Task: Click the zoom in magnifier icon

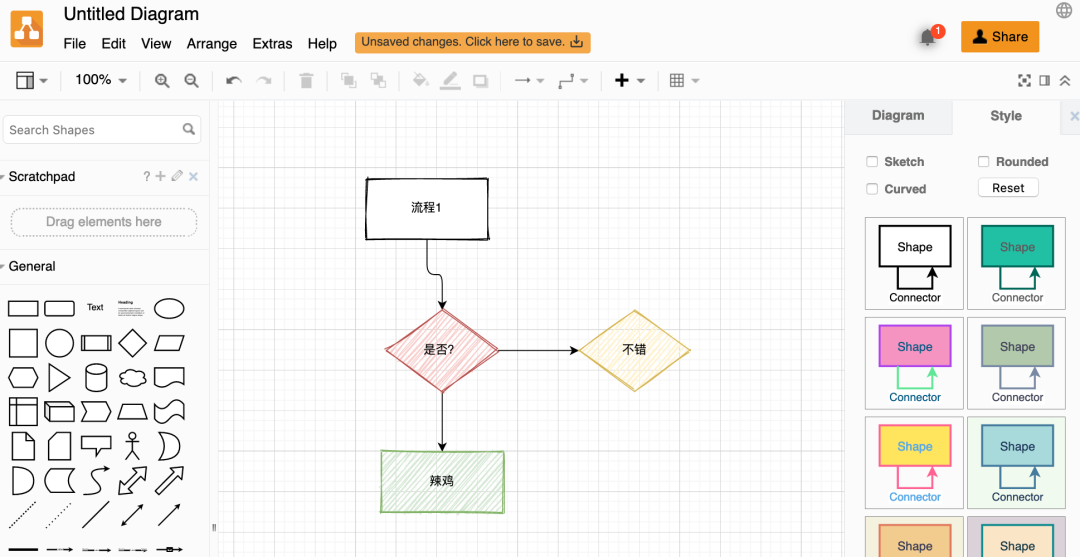Action: coord(161,81)
